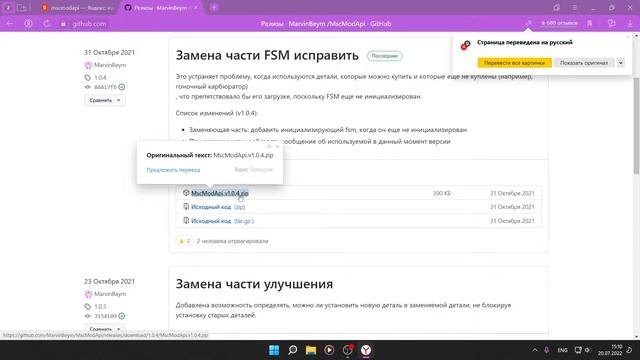Click the Latest release badge
This screenshot has width=640, height=360.
point(384,56)
